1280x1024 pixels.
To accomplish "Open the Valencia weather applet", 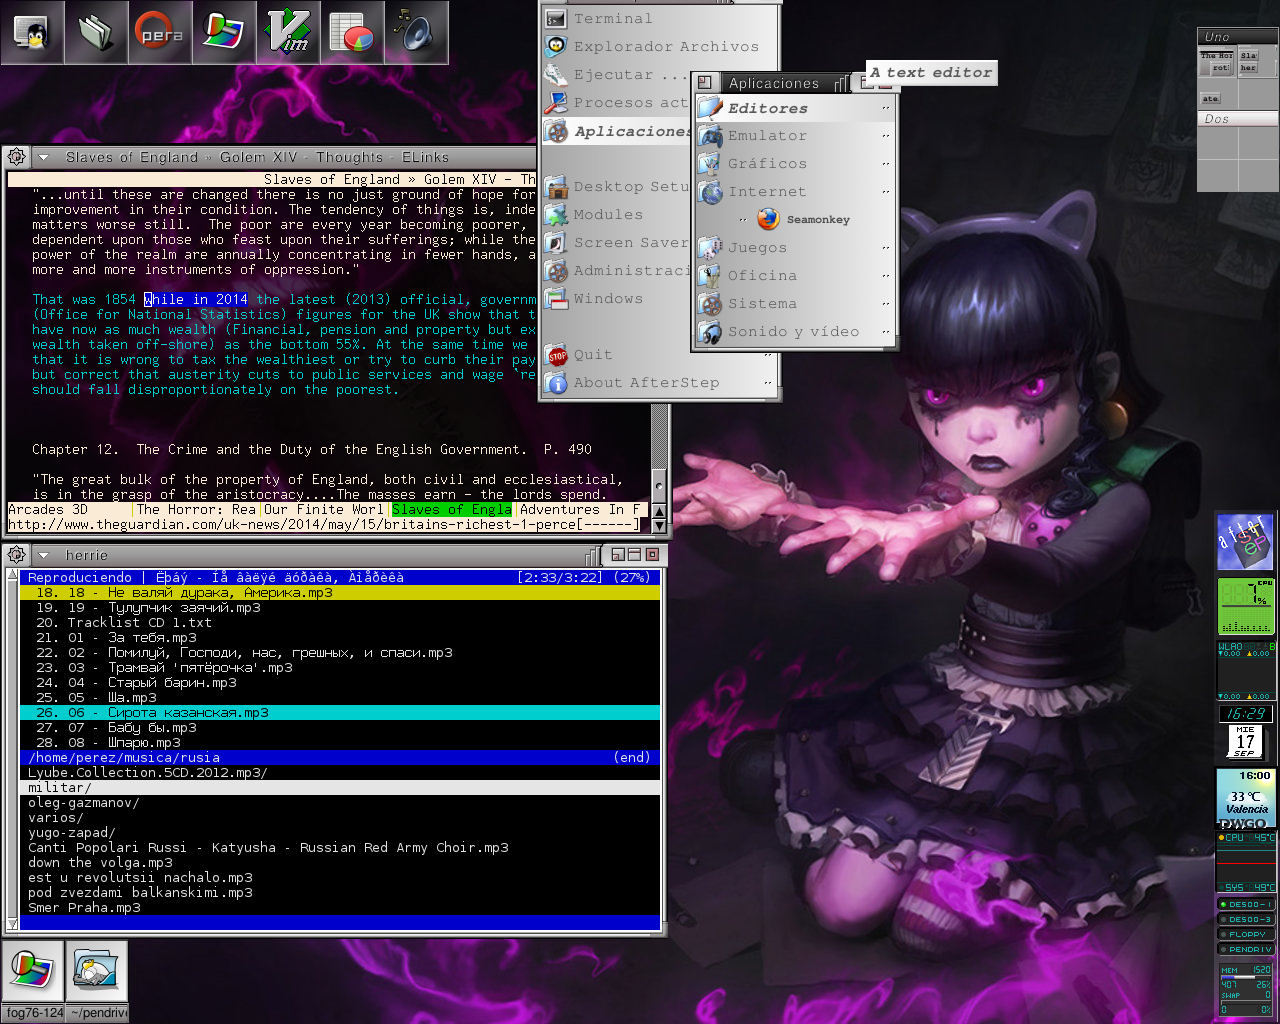I will pyautogui.click(x=1245, y=798).
